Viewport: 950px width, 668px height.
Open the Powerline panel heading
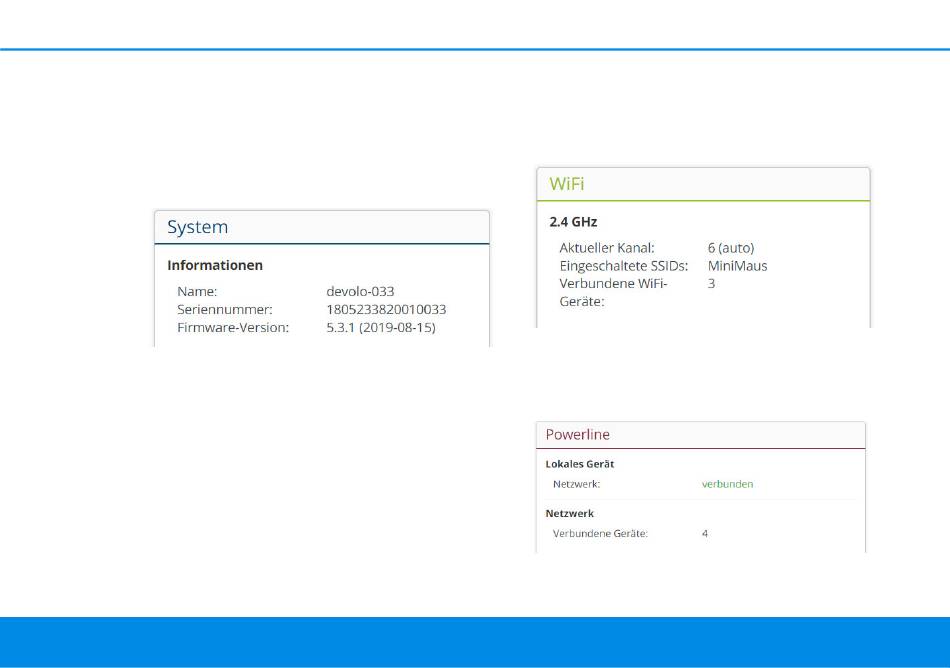577,434
